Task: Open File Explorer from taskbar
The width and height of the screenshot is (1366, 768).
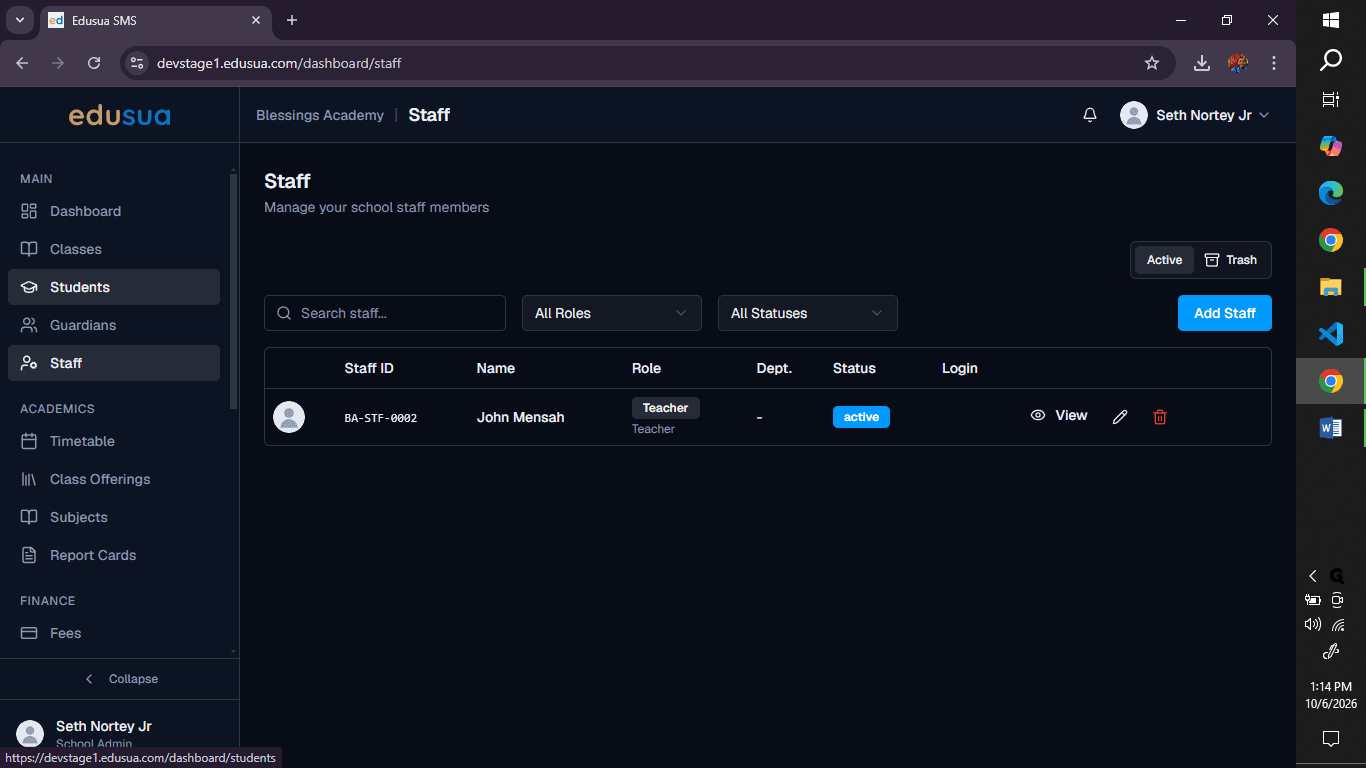Action: point(1331,287)
